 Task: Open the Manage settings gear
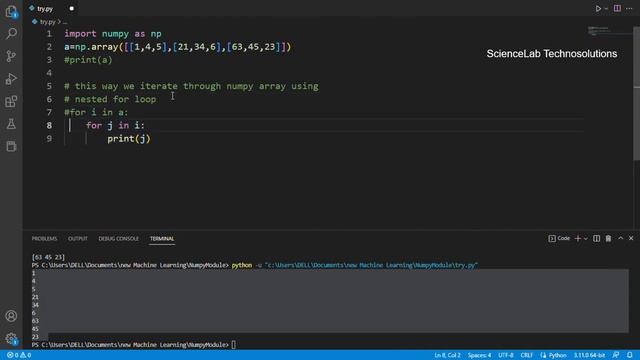coord(11,338)
